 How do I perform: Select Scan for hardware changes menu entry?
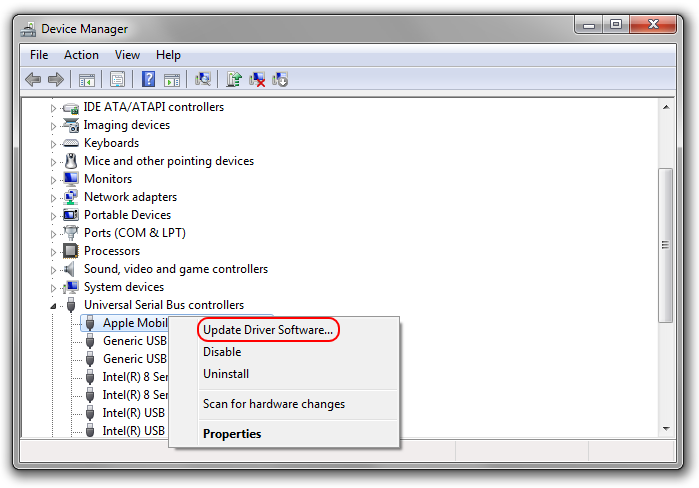274,404
